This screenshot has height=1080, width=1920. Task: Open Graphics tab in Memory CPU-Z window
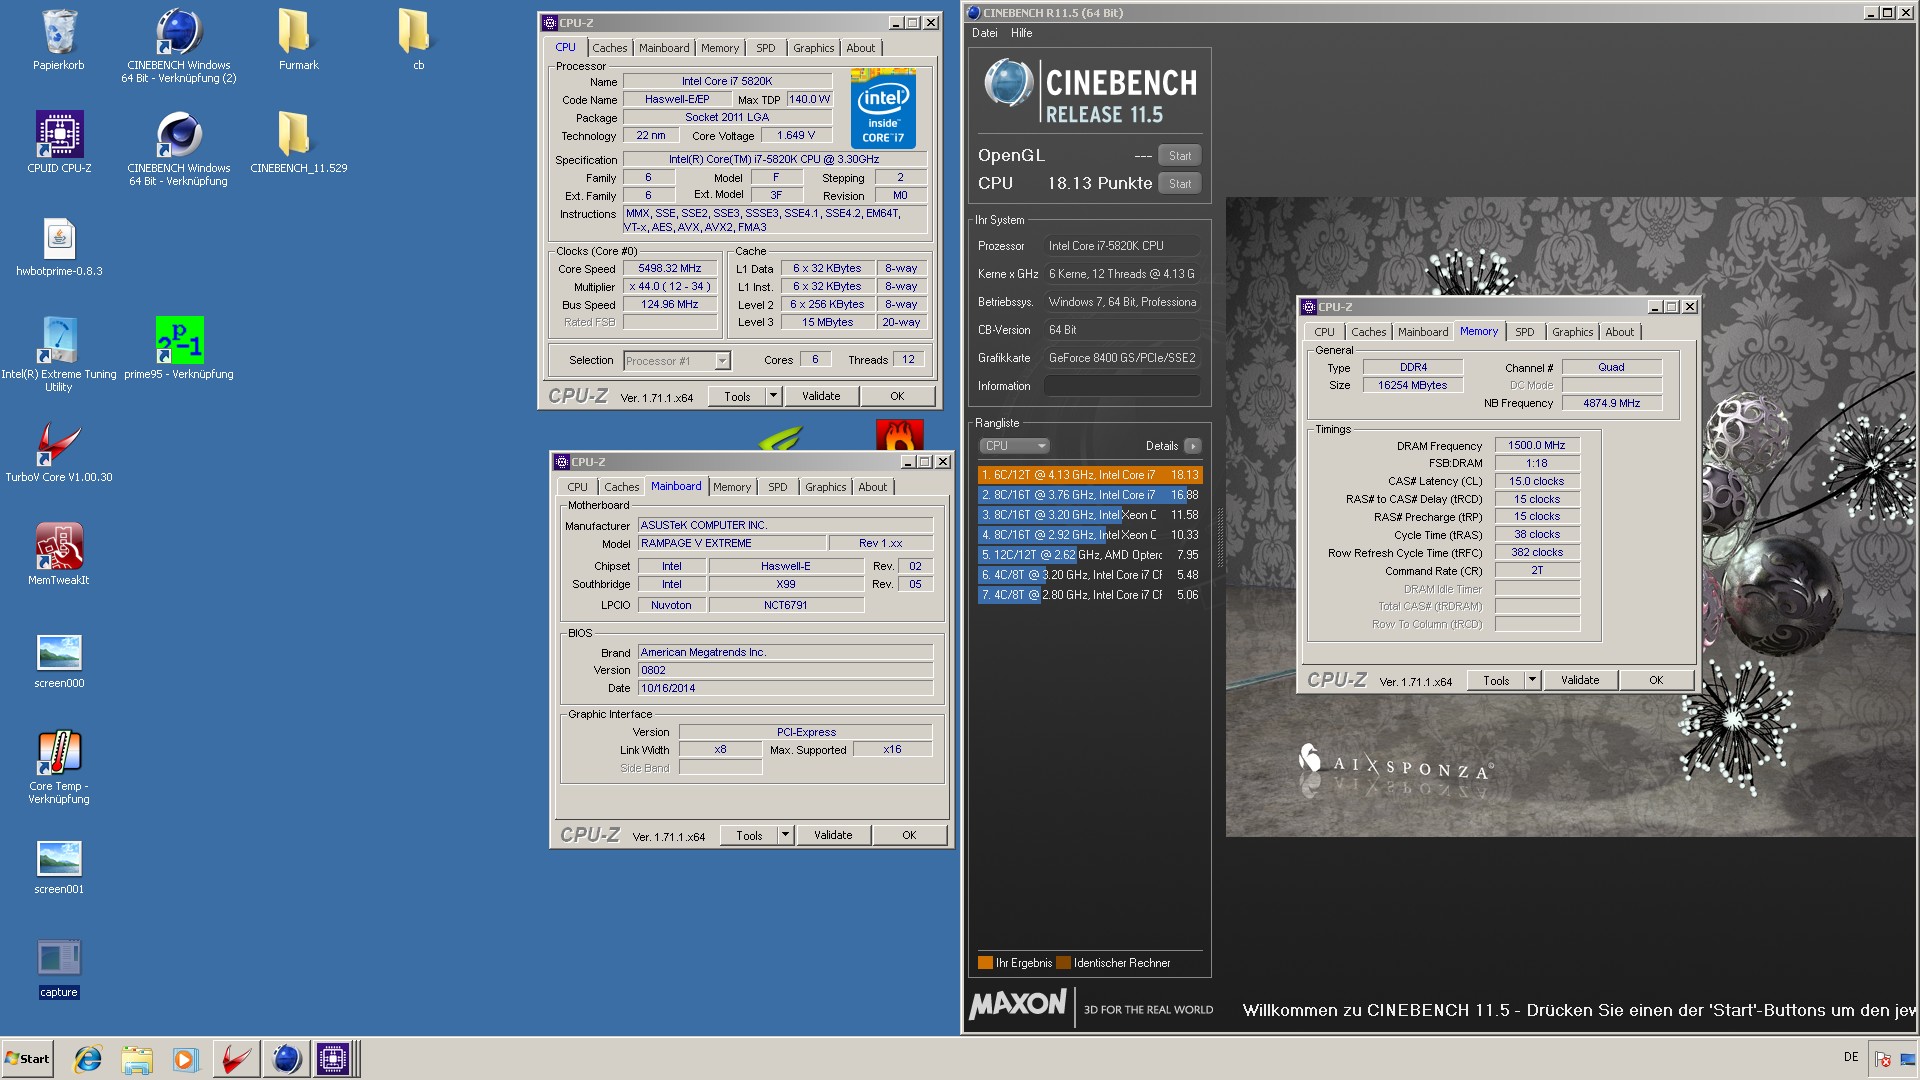1572,332
